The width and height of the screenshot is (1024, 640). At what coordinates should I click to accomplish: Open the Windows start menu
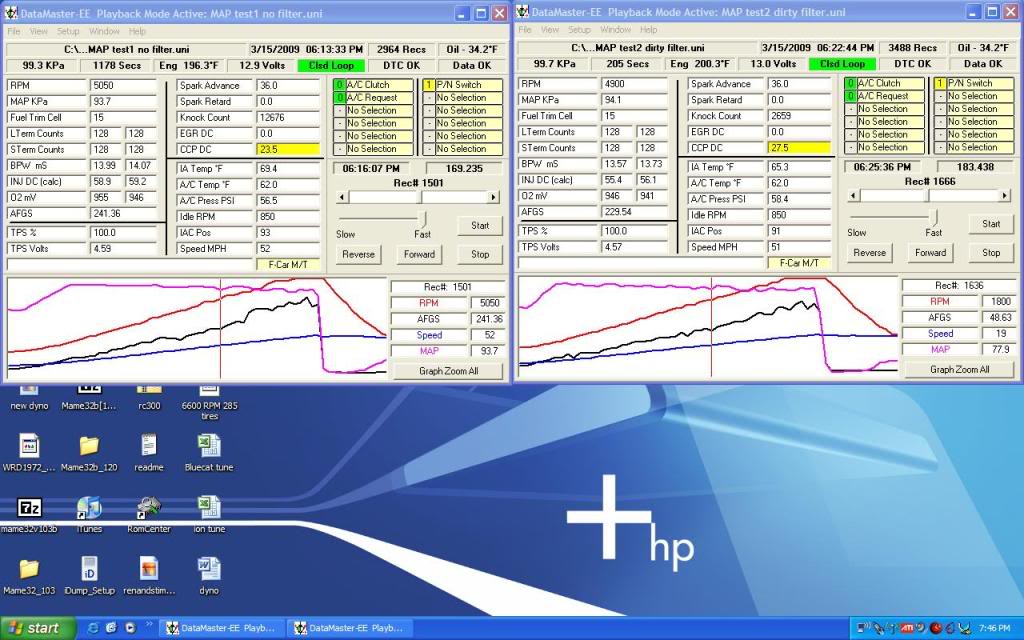(38, 628)
